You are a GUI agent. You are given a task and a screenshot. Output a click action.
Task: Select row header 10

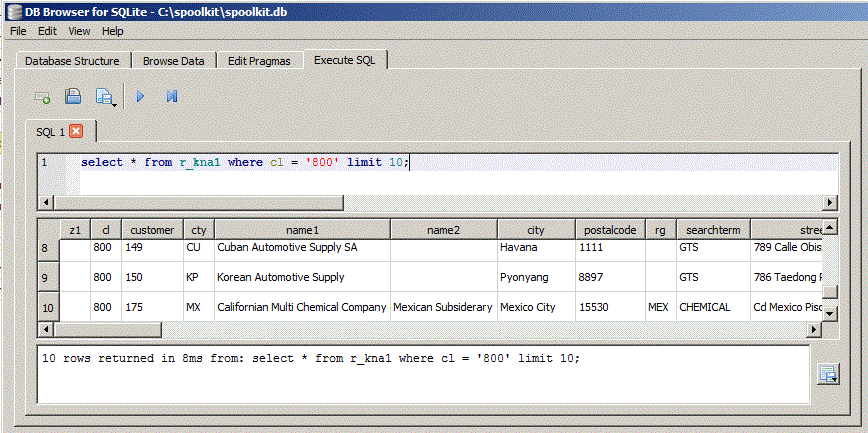pyautogui.click(x=49, y=308)
